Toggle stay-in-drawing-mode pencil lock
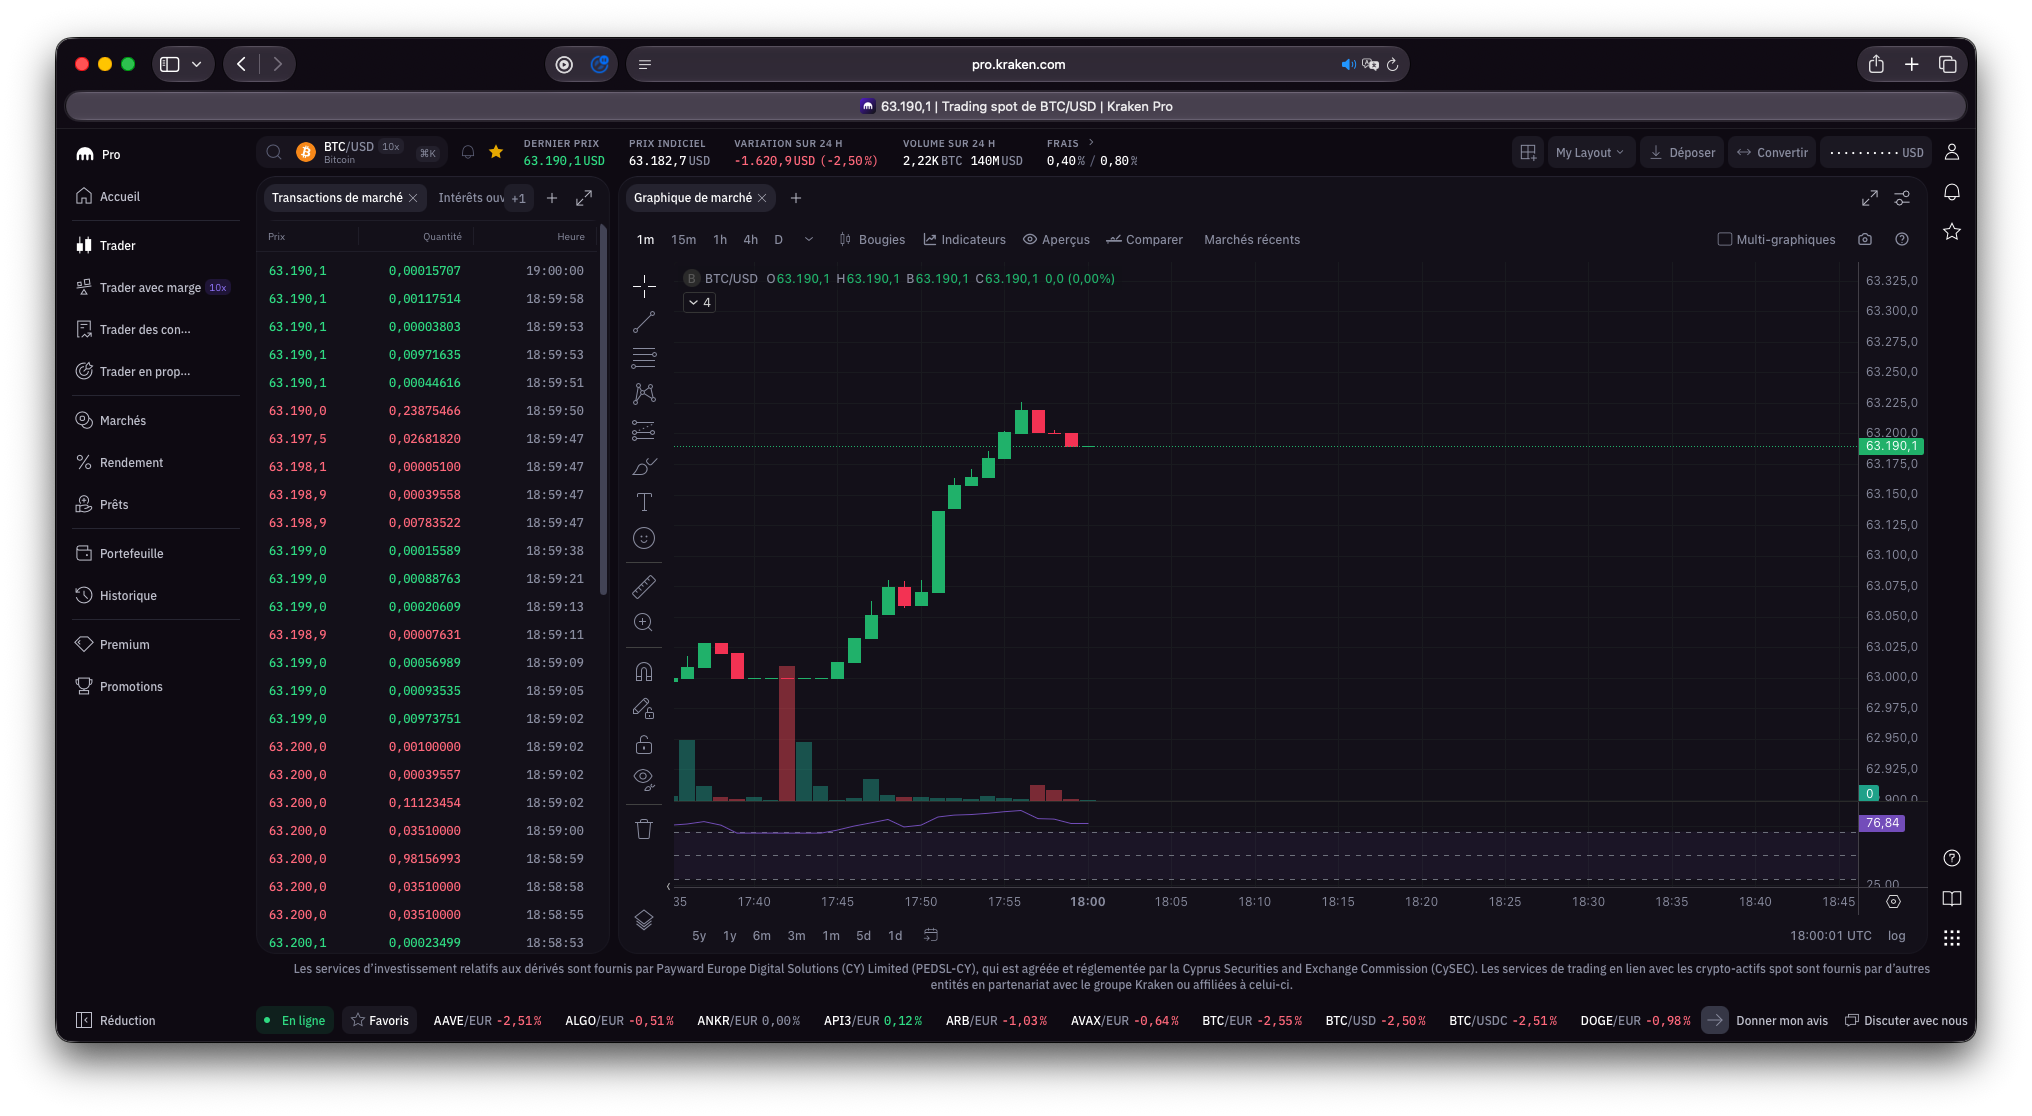2032x1116 pixels. 644,708
